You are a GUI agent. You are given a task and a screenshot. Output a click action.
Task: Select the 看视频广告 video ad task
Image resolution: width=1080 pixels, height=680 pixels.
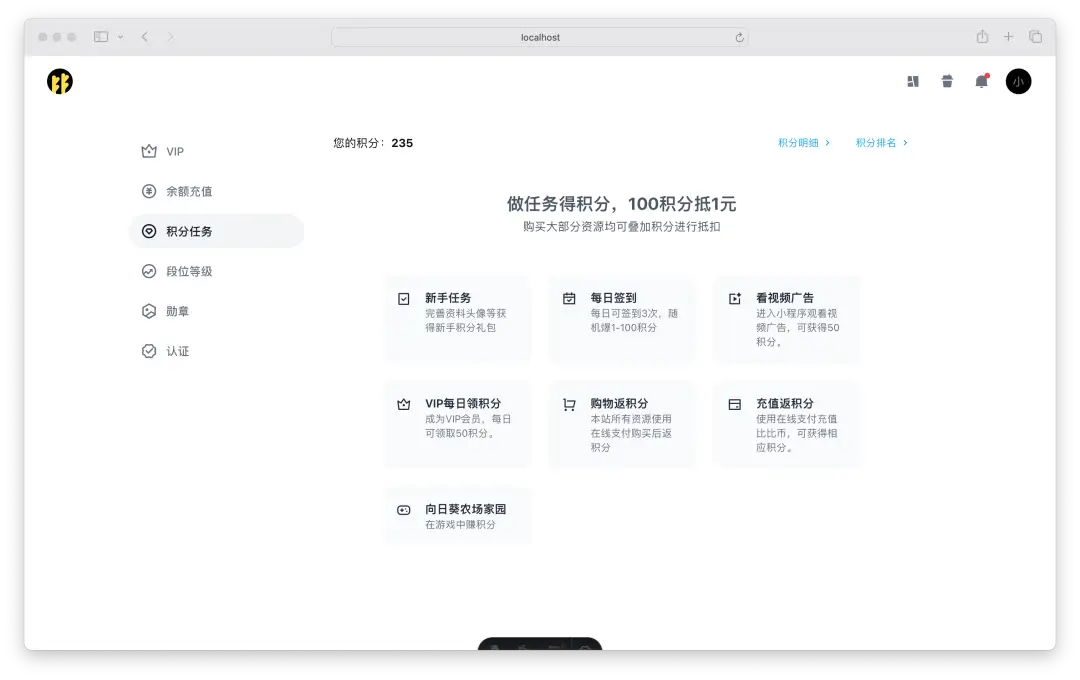tap(786, 320)
